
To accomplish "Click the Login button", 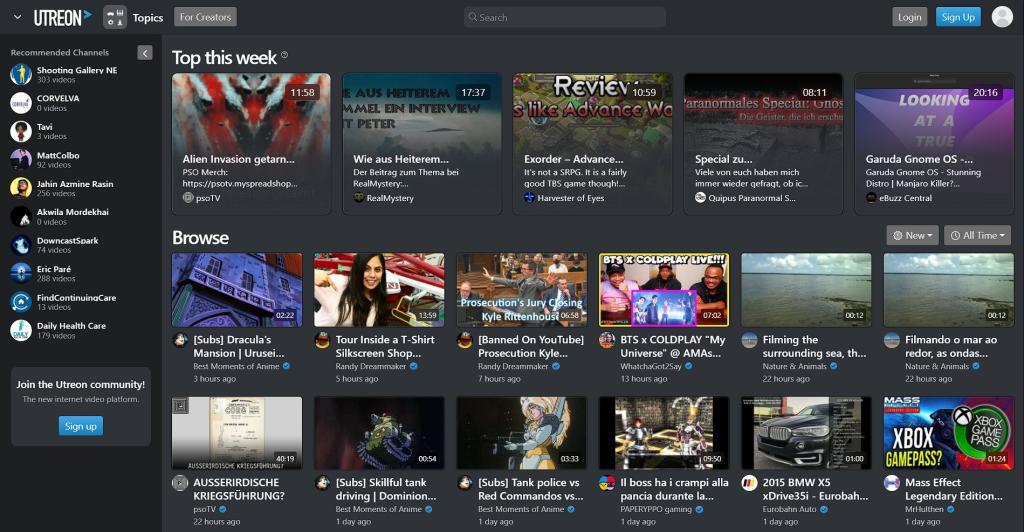I will pyautogui.click(x=909, y=17).
